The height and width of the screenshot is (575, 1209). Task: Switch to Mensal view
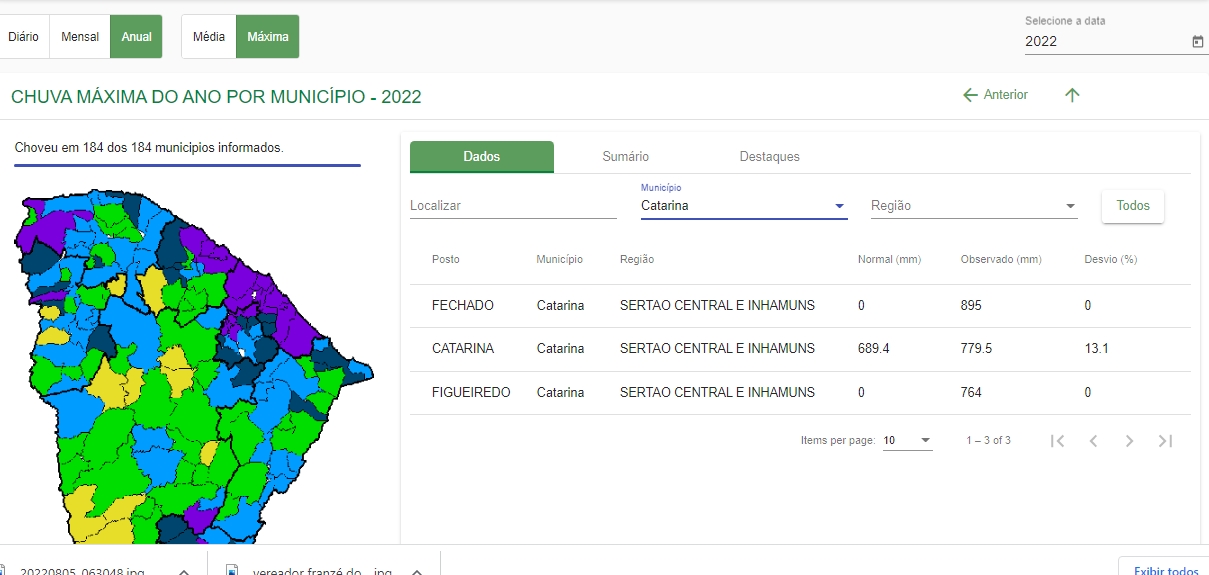pos(80,37)
